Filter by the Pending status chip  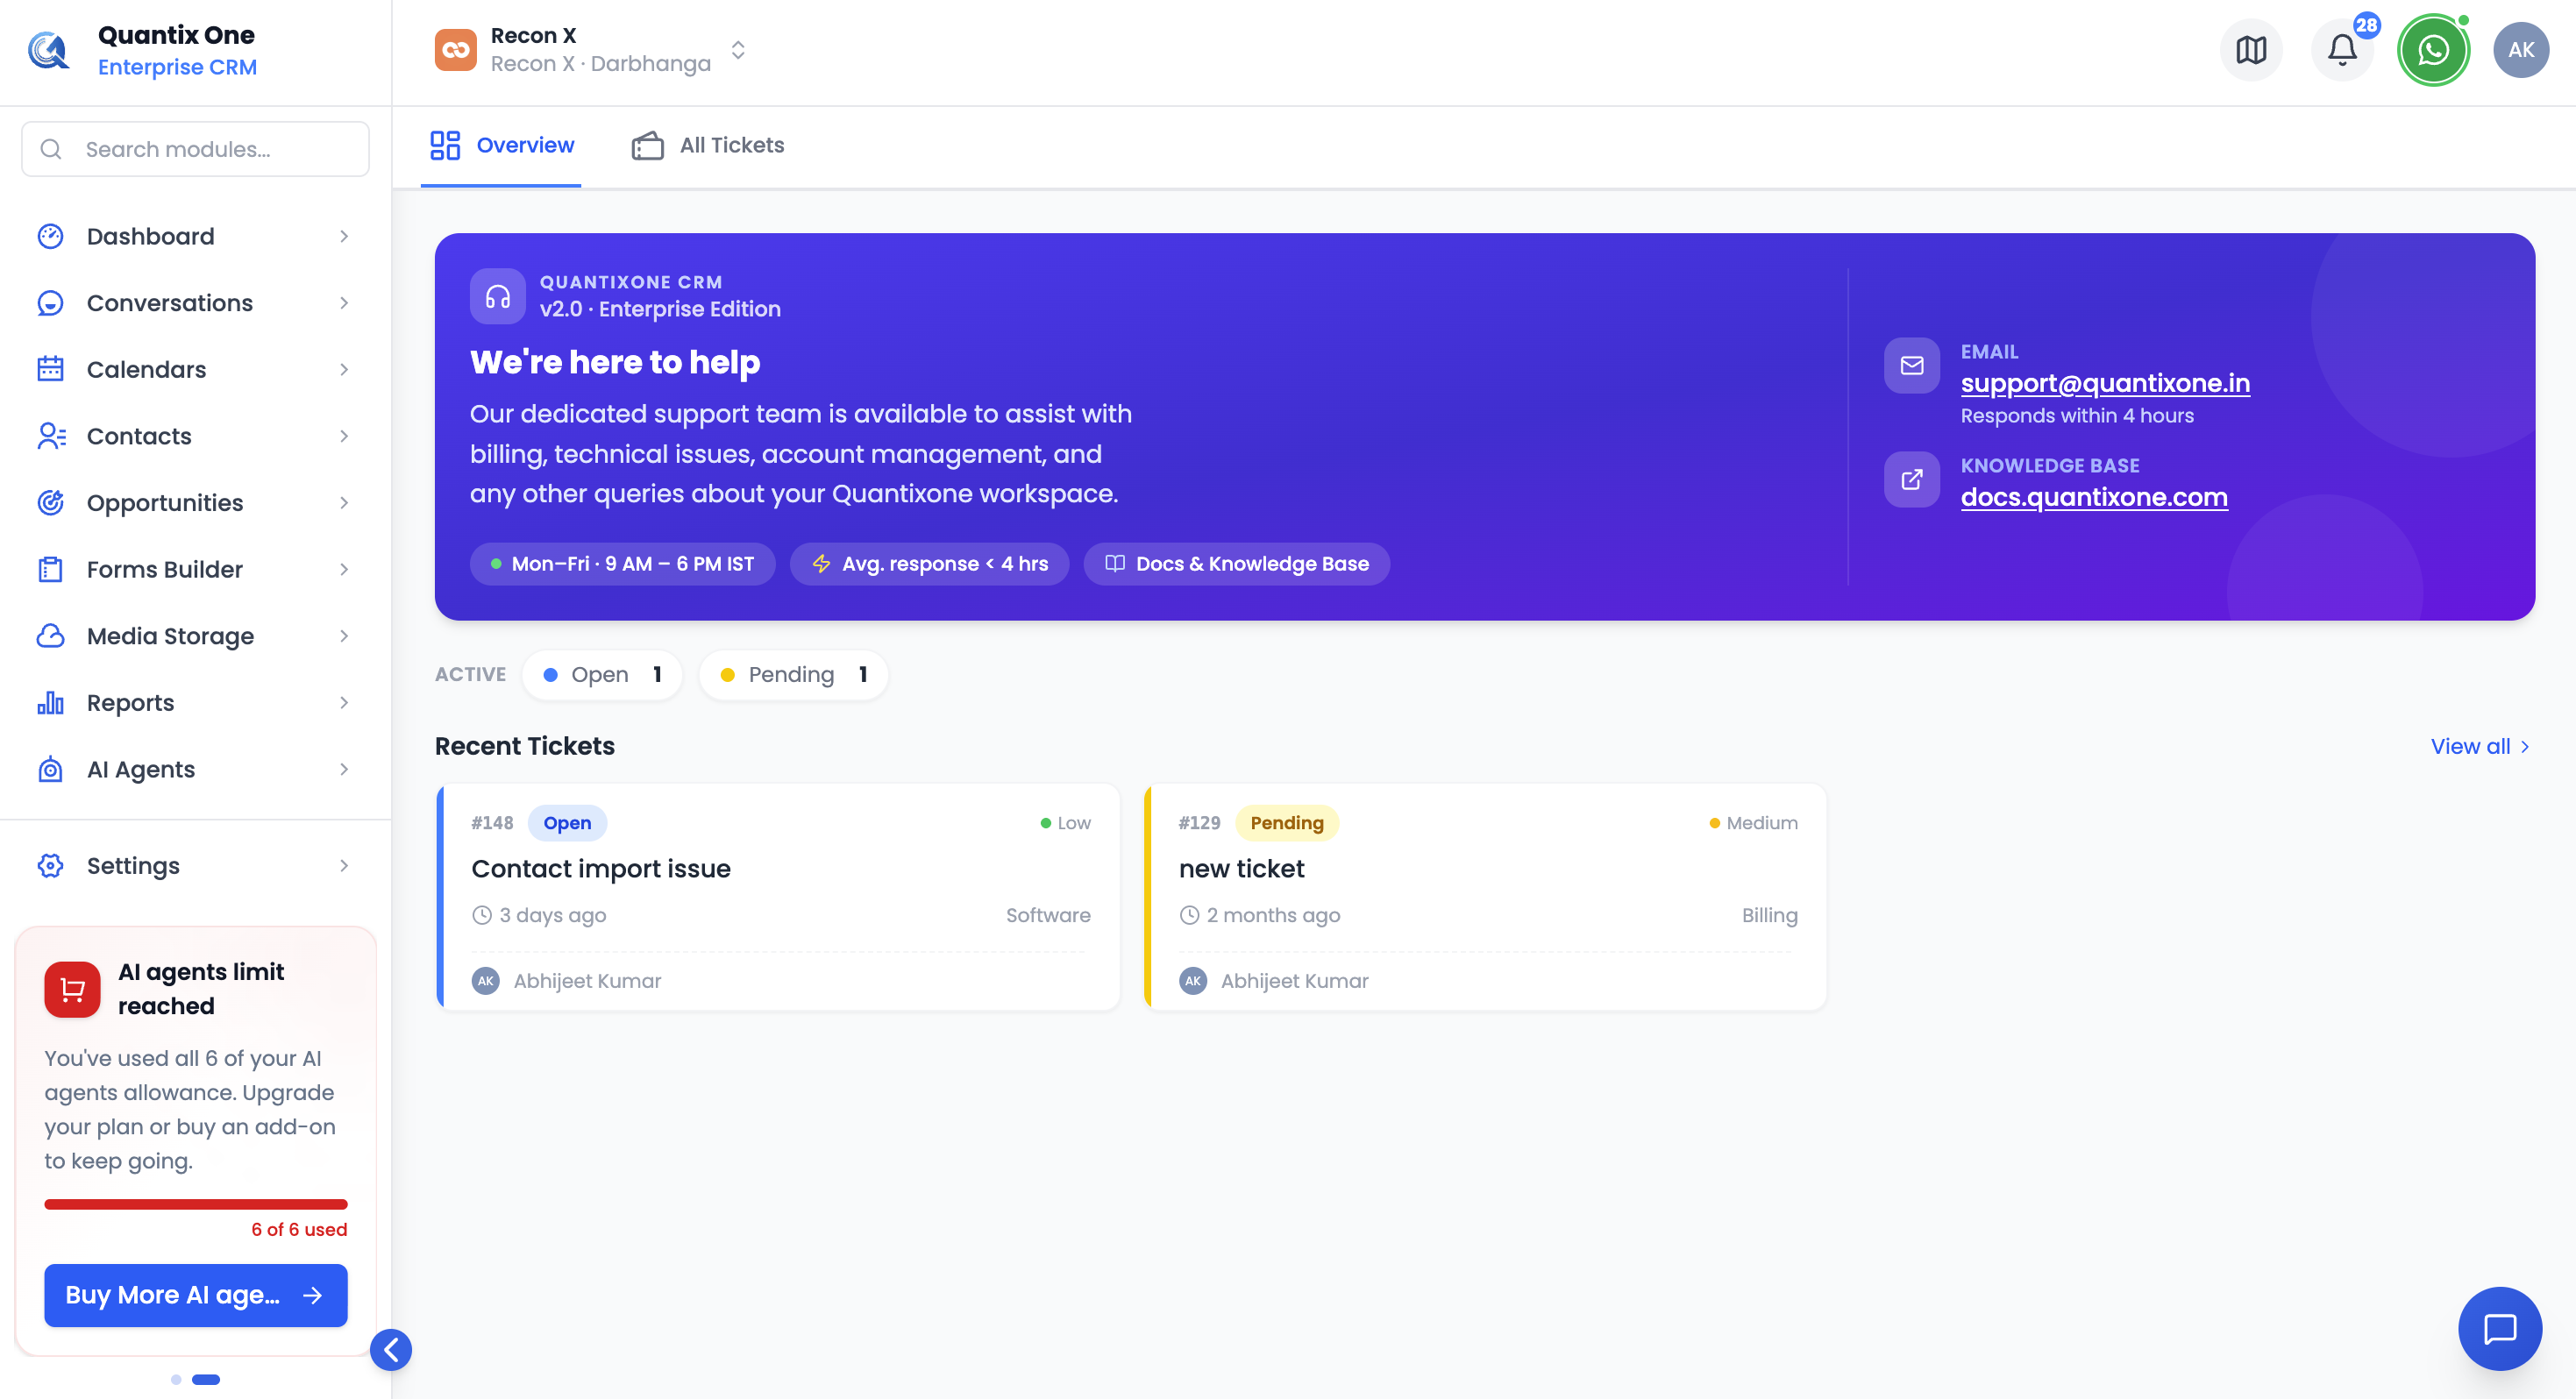[793, 675]
